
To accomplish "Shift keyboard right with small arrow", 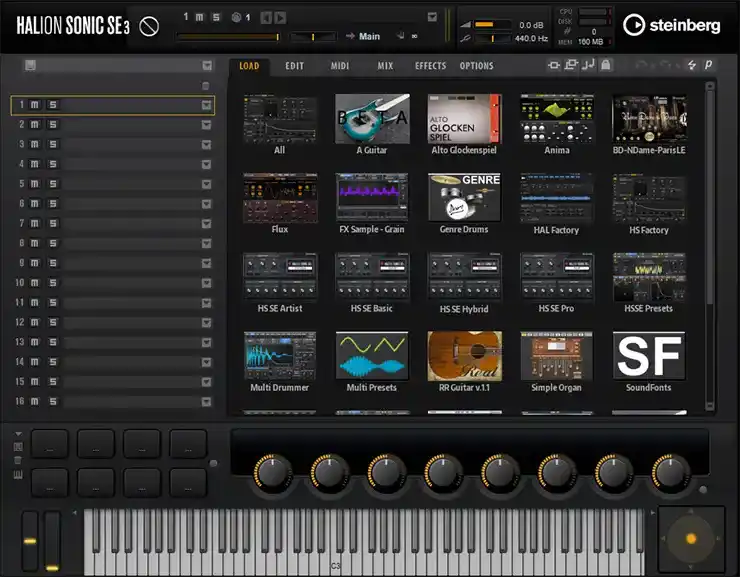I will point(653,512).
